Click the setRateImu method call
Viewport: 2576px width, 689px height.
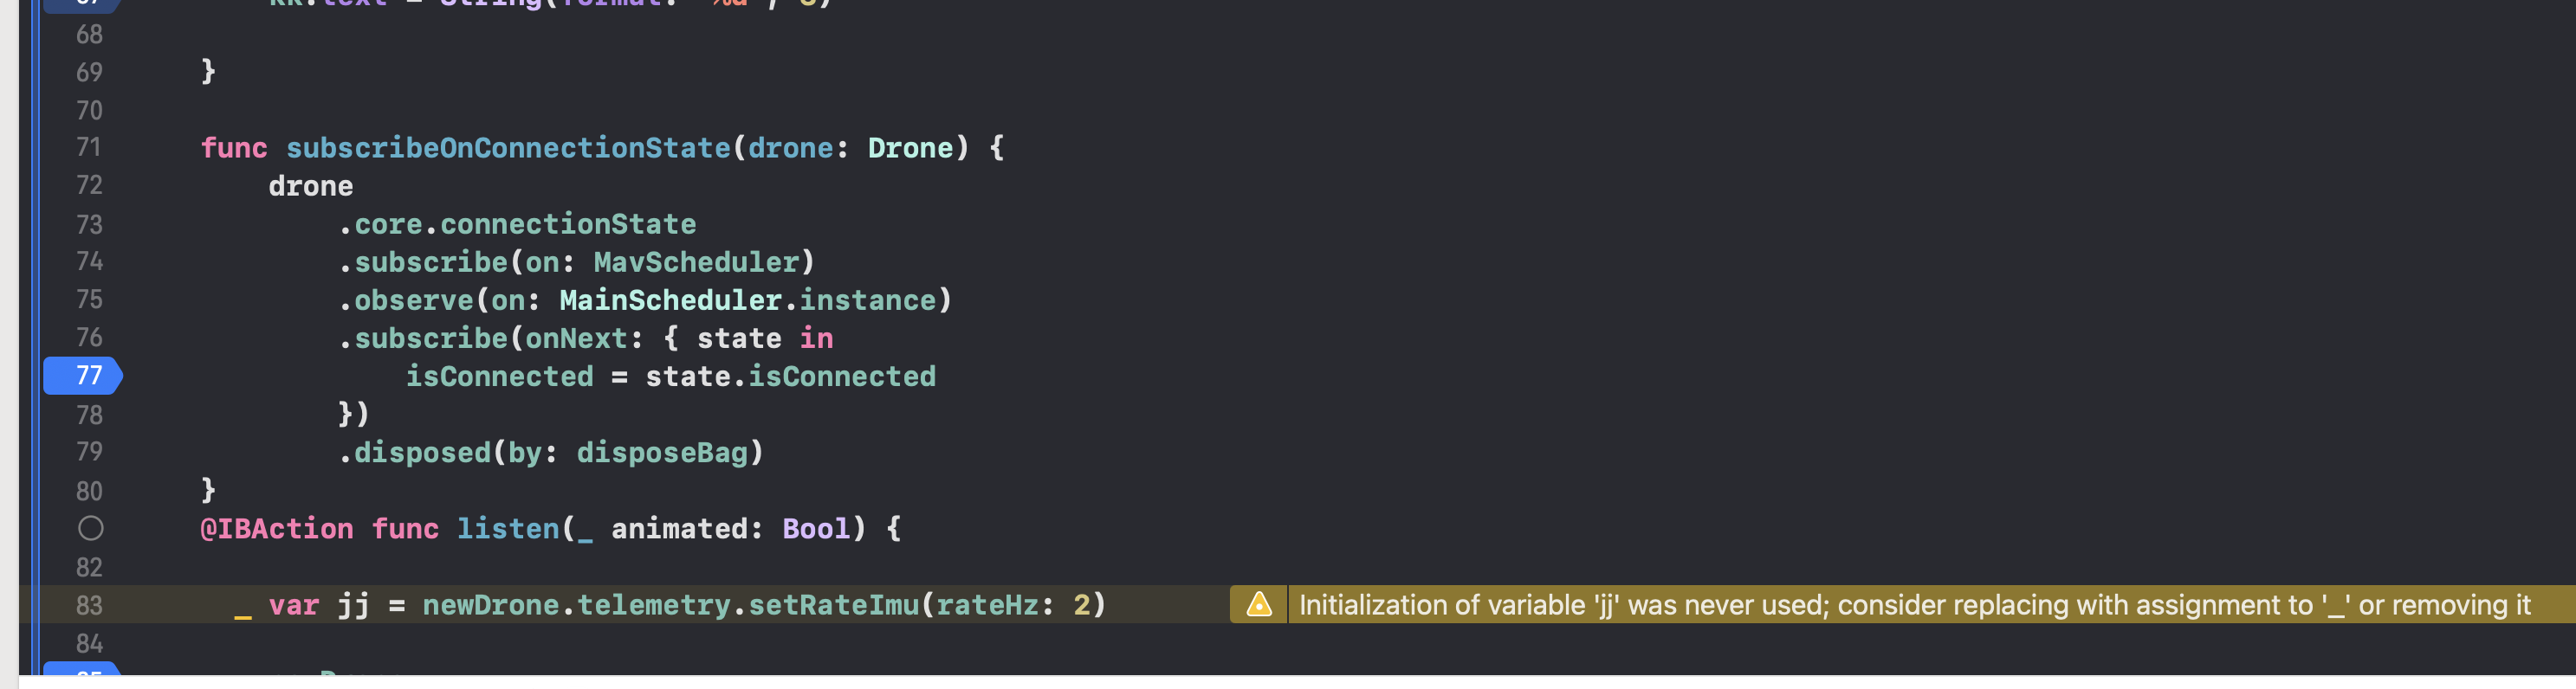(833, 605)
